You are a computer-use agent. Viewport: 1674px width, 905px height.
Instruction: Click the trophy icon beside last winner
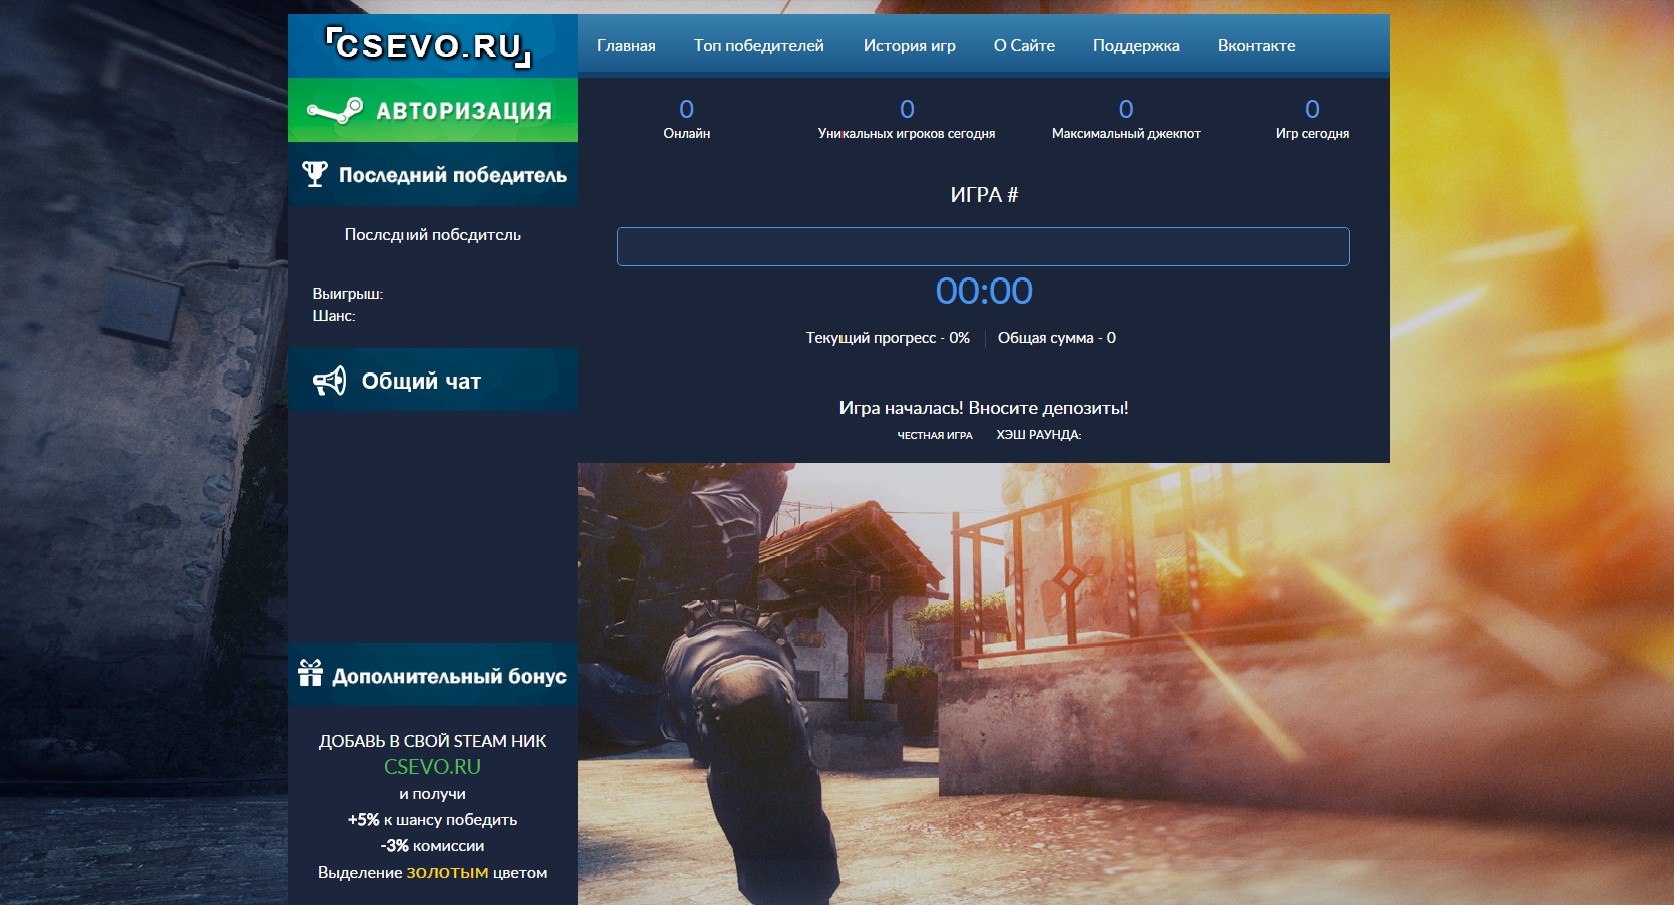[x=315, y=174]
